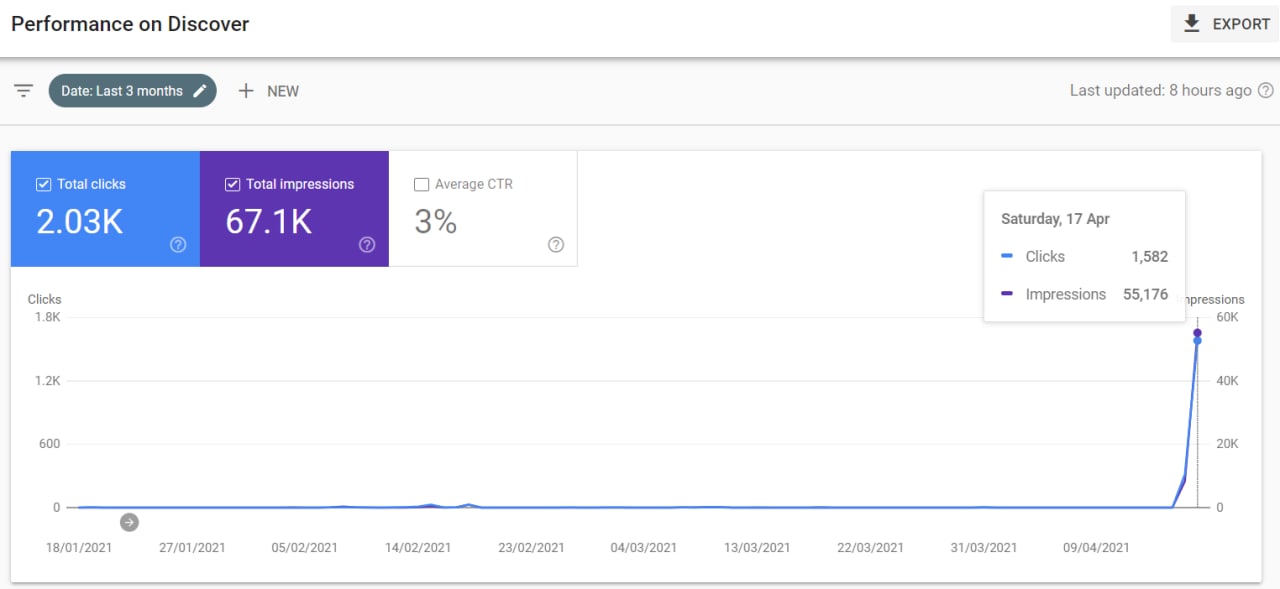Enable the Average CTR checkbox

click(x=421, y=184)
